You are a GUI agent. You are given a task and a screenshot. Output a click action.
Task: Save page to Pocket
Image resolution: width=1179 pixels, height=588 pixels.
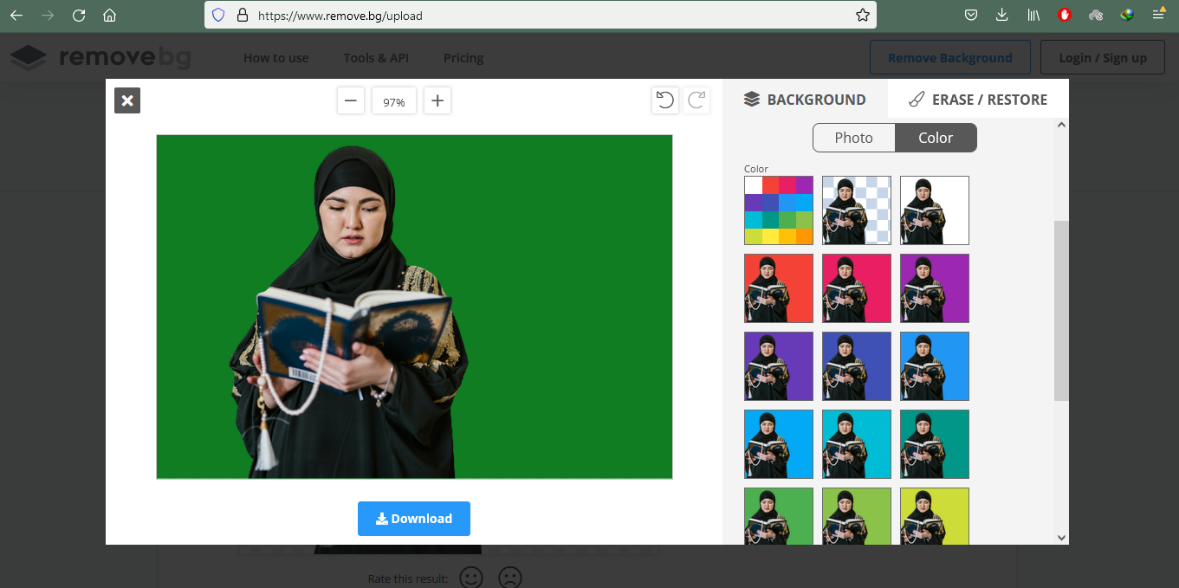coord(971,15)
